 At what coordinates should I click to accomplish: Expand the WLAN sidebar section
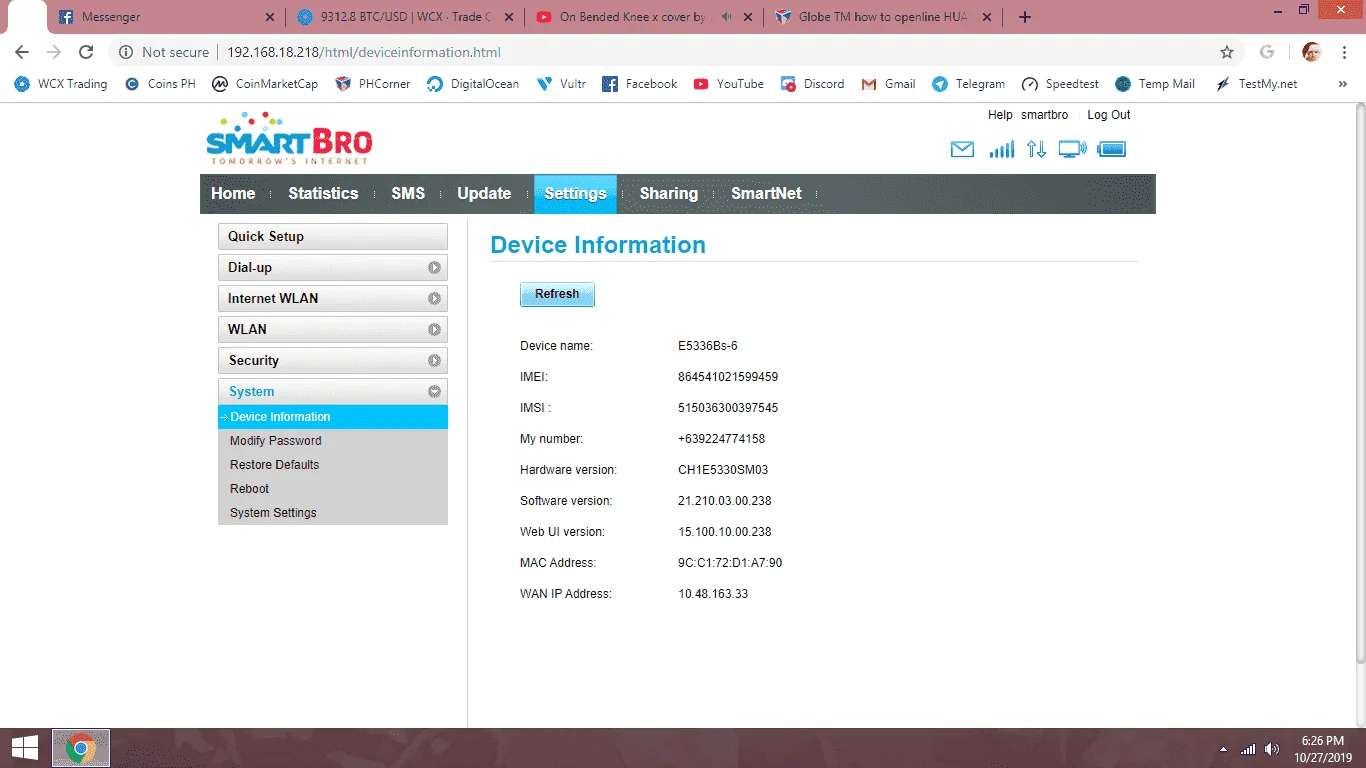332,330
